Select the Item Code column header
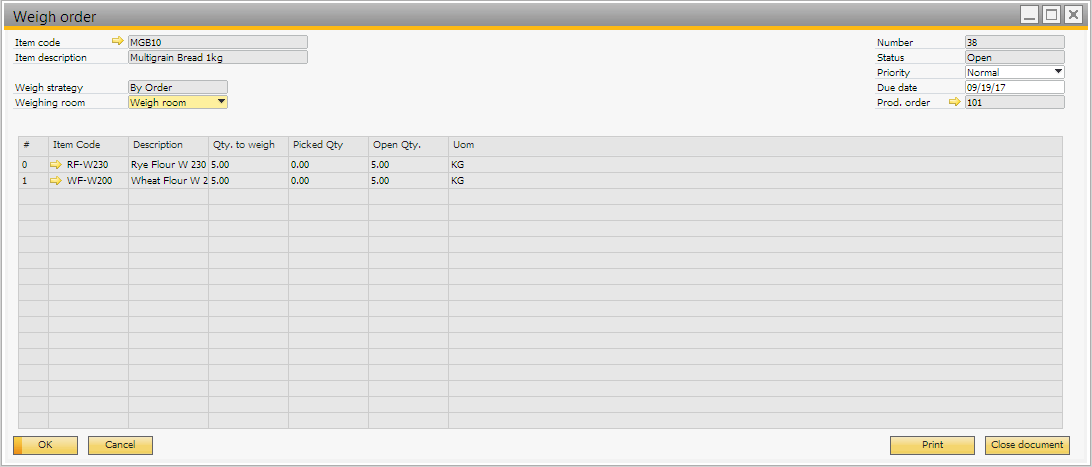 coord(88,145)
